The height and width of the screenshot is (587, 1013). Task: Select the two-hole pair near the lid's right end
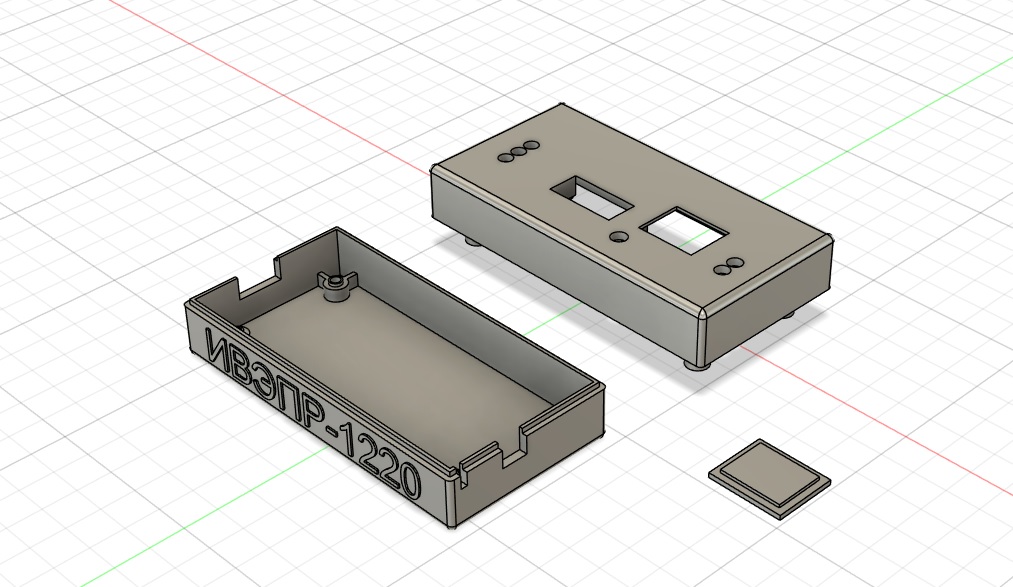click(x=728, y=266)
